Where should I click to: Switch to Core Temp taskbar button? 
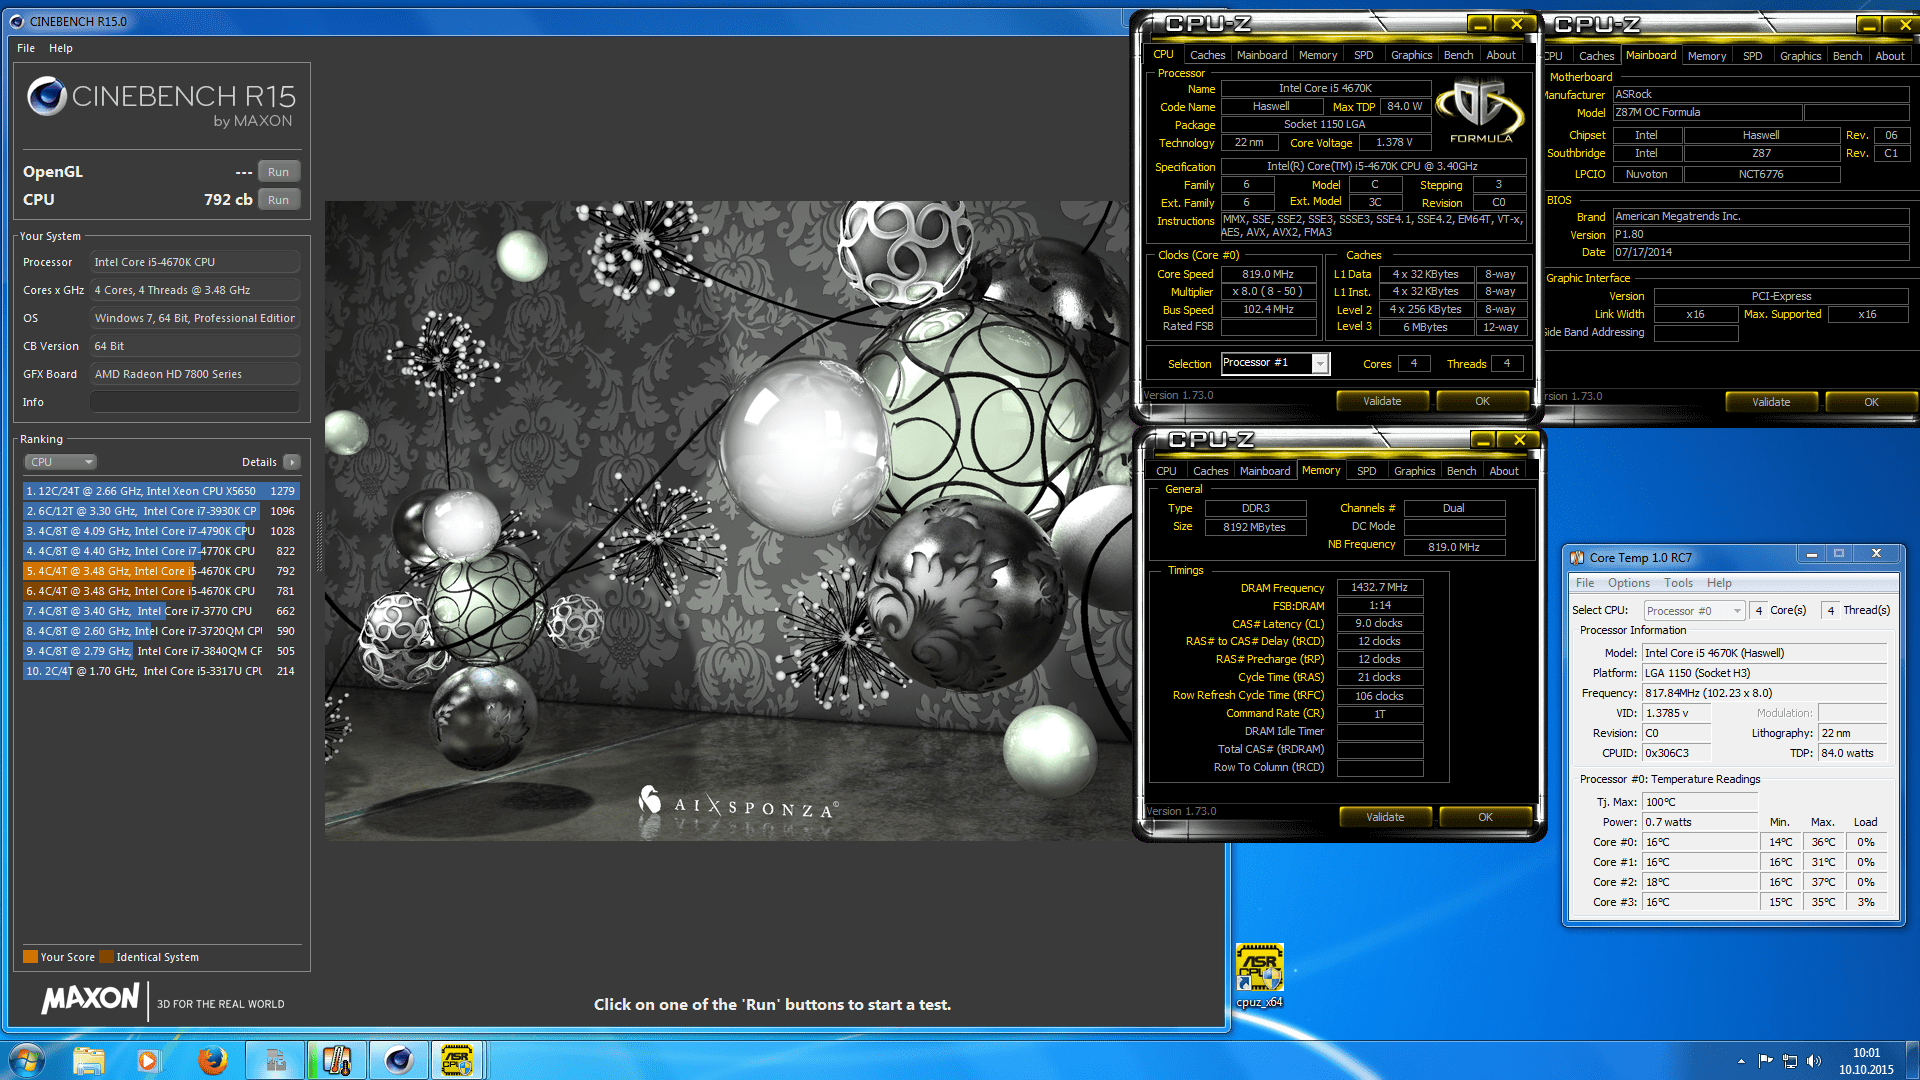pos(336,1060)
